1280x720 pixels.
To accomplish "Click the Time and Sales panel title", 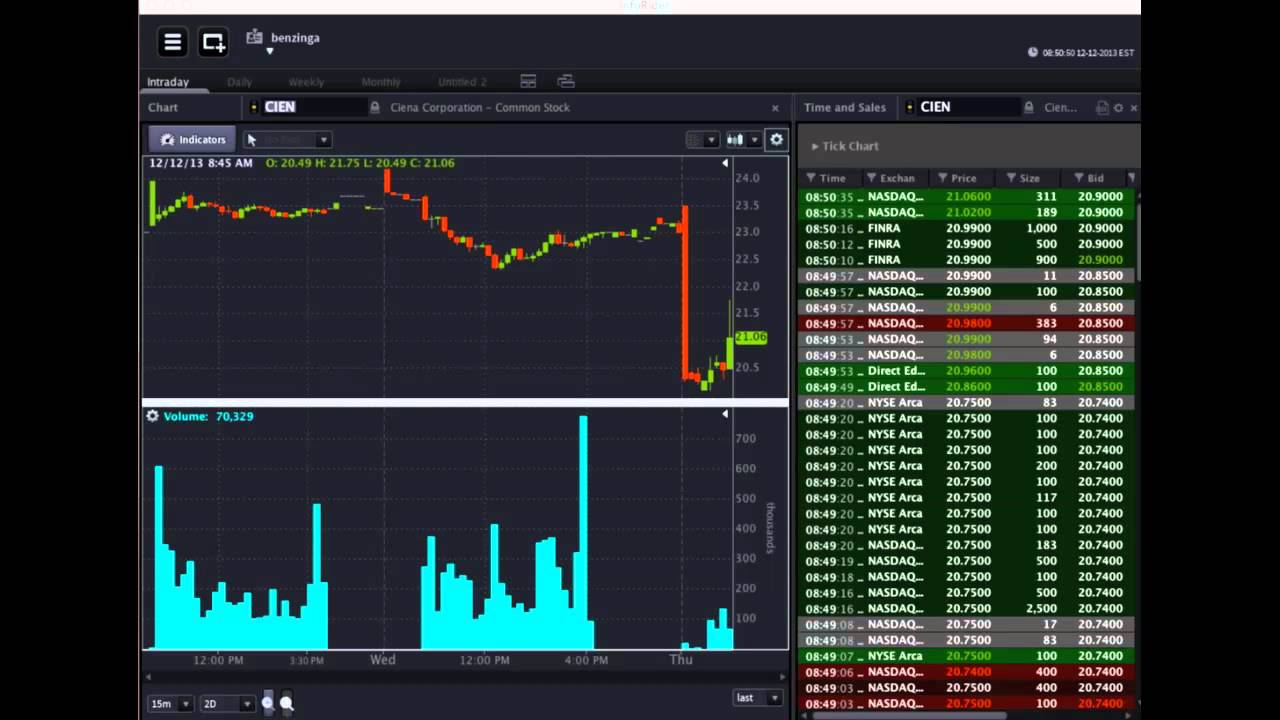I will coord(845,107).
